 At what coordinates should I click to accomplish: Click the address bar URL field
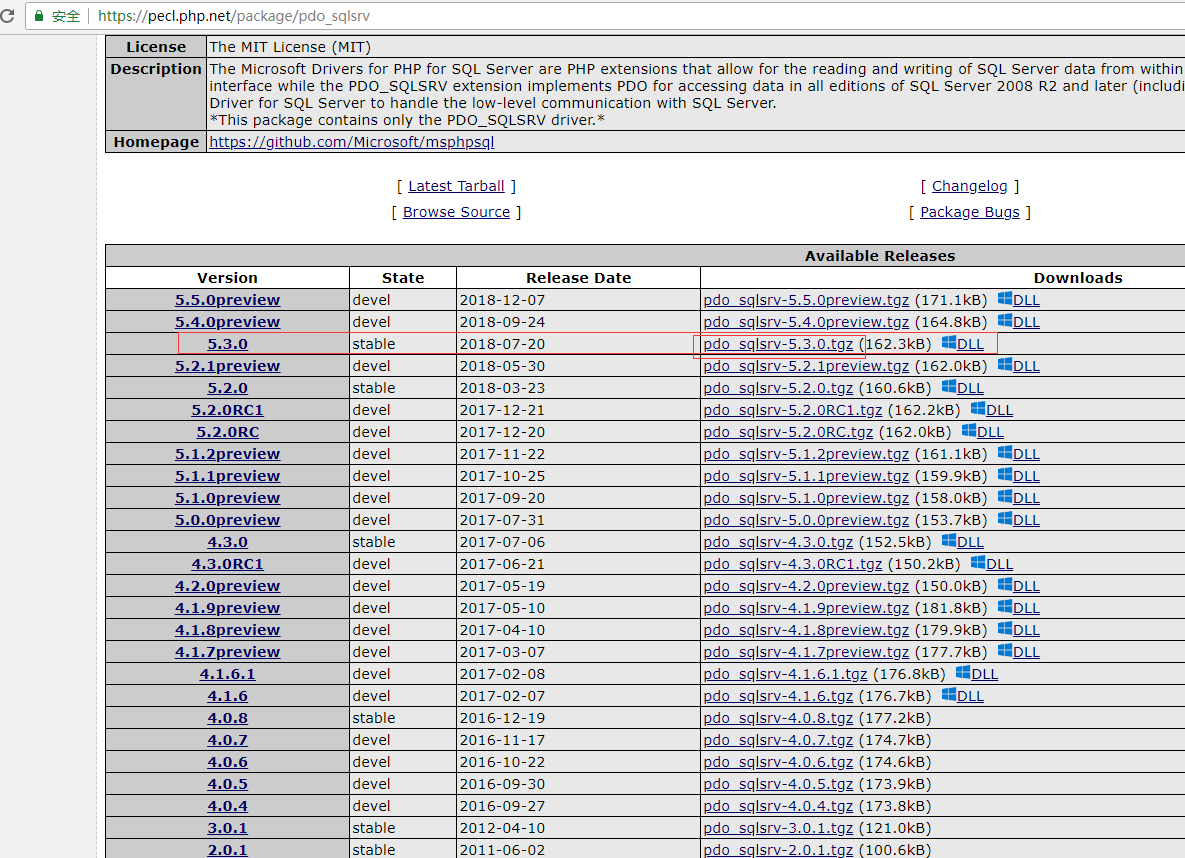pos(605,16)
